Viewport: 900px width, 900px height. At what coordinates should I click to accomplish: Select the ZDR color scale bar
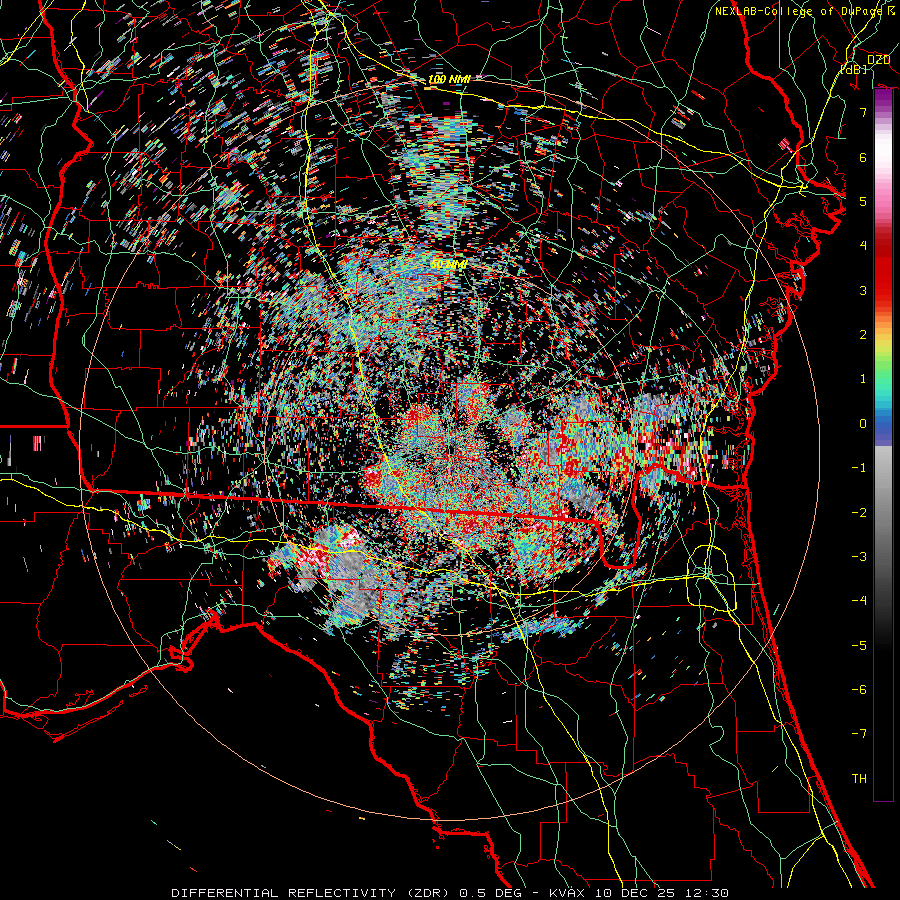pyautogui.click(x=883, y=445)
